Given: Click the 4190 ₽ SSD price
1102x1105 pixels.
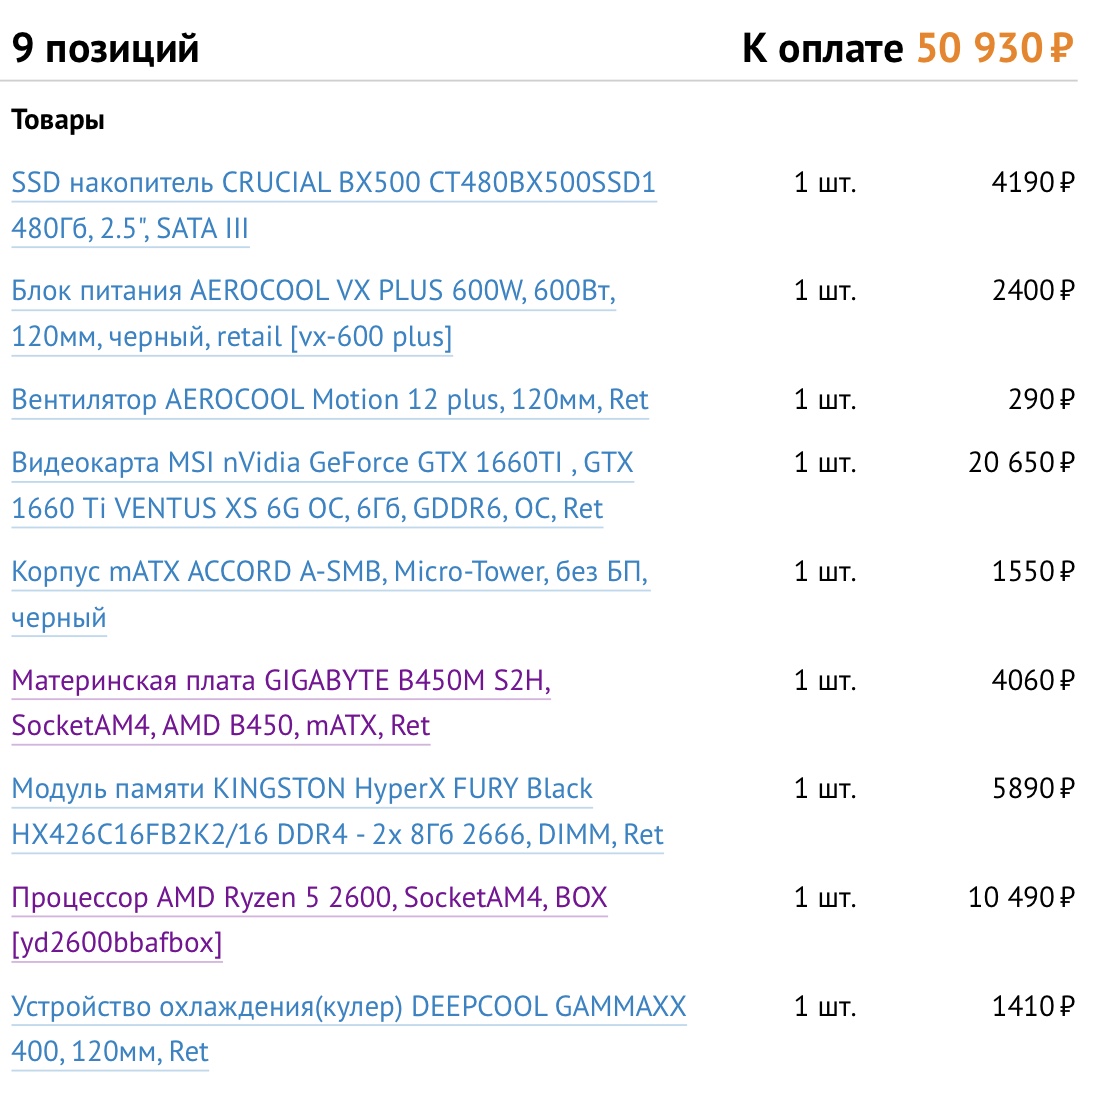Looking at the screenshot, I should click(1032, 183).
